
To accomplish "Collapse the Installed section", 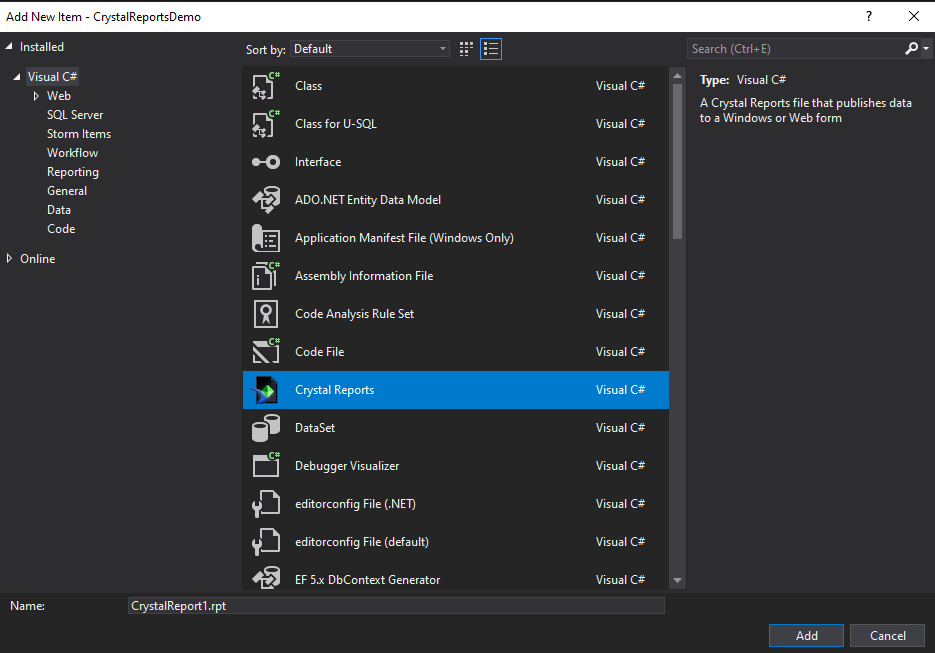I will (9, 46).
